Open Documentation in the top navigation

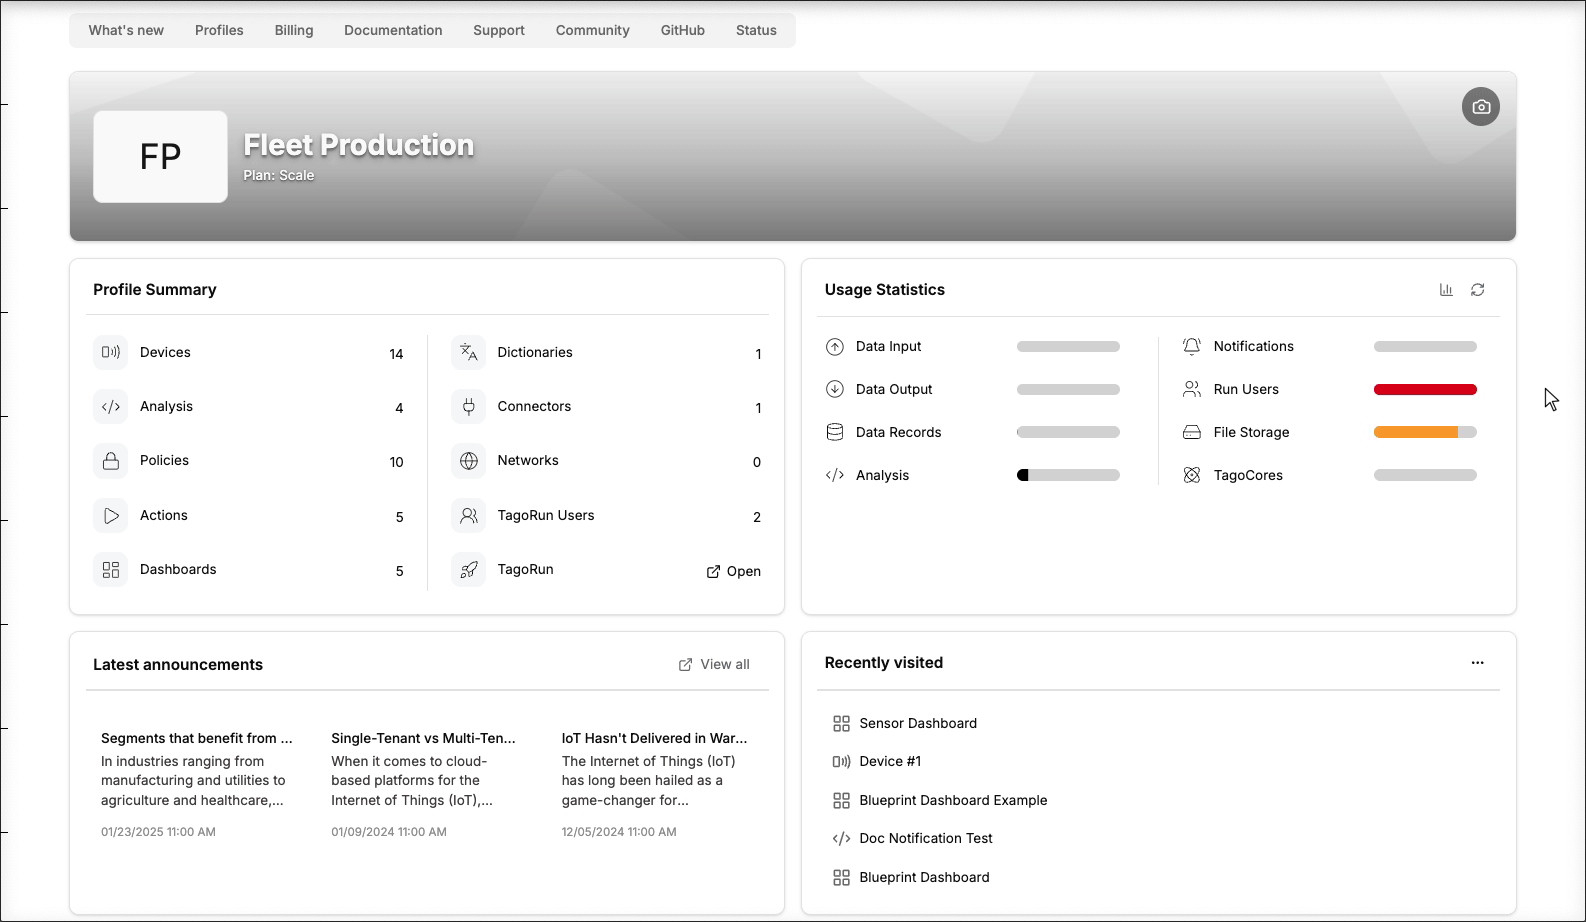click(393, 31)
